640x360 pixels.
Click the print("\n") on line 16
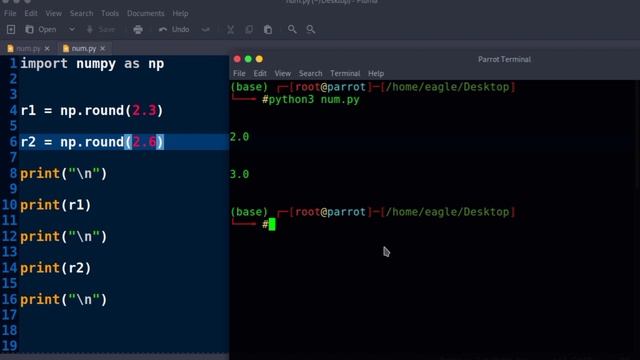[64, 300]
